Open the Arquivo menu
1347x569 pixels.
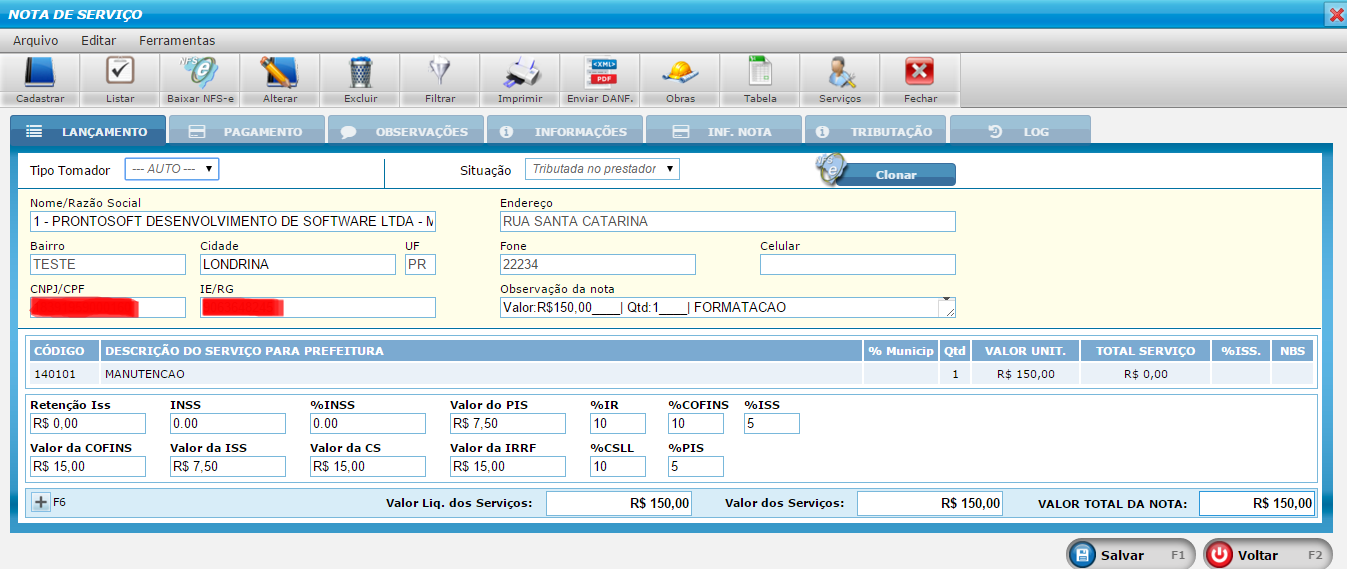35,41
